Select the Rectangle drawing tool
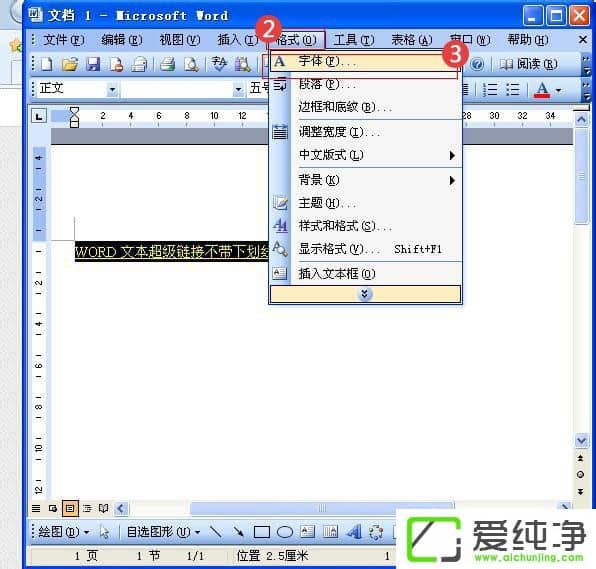The image size is (596, 569). point(262,532)
